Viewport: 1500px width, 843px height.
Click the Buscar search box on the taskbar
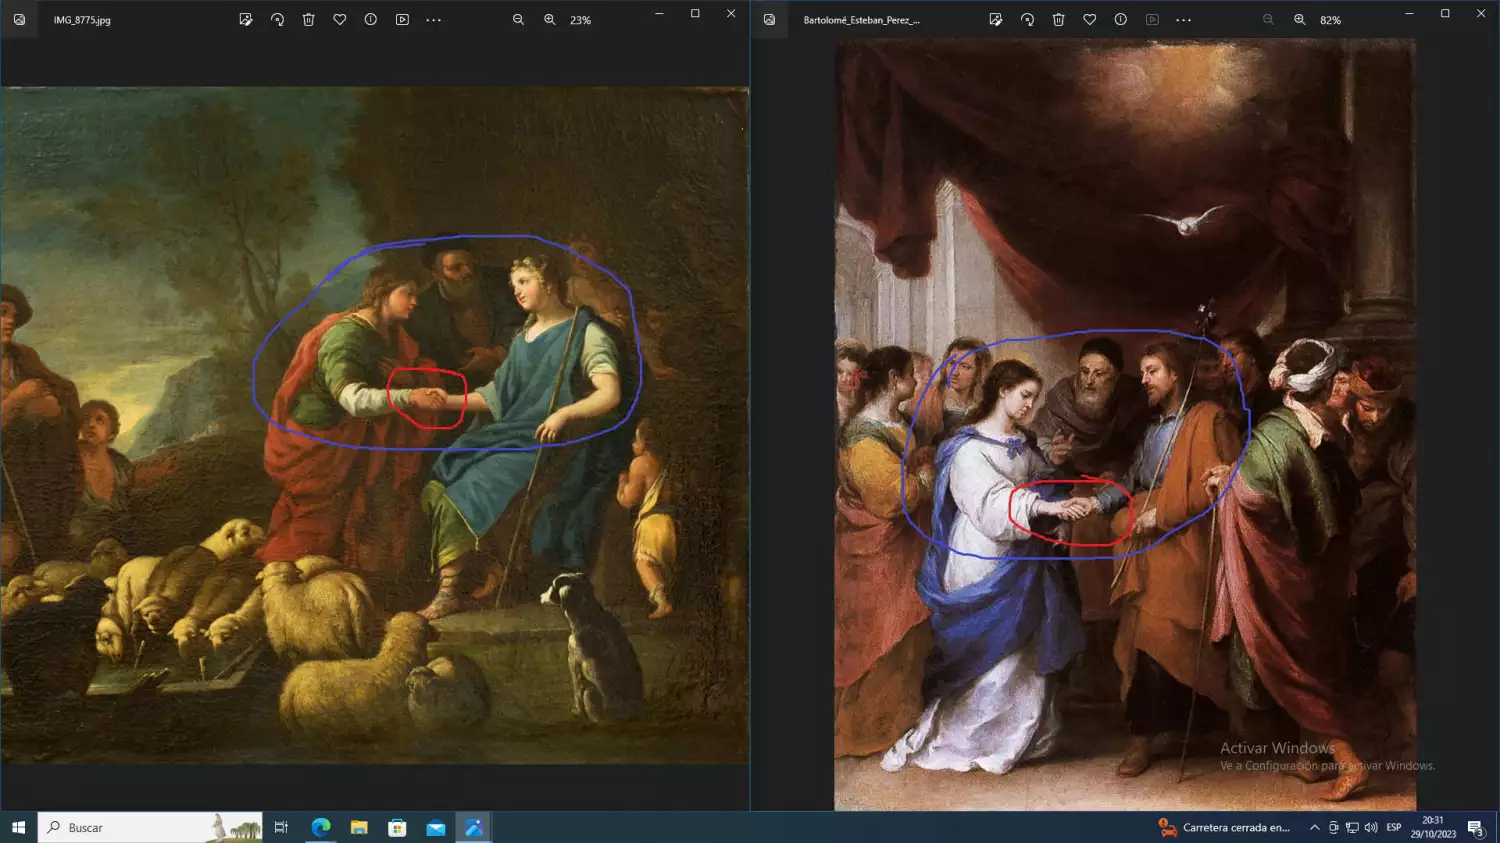pos(150,827)
